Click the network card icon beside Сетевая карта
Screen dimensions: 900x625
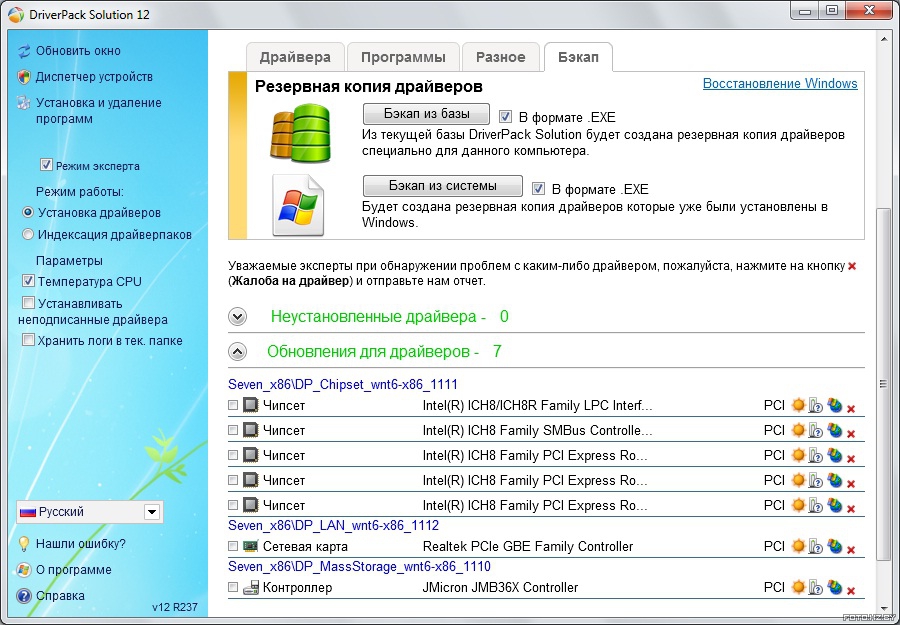(x=250, y=546)
